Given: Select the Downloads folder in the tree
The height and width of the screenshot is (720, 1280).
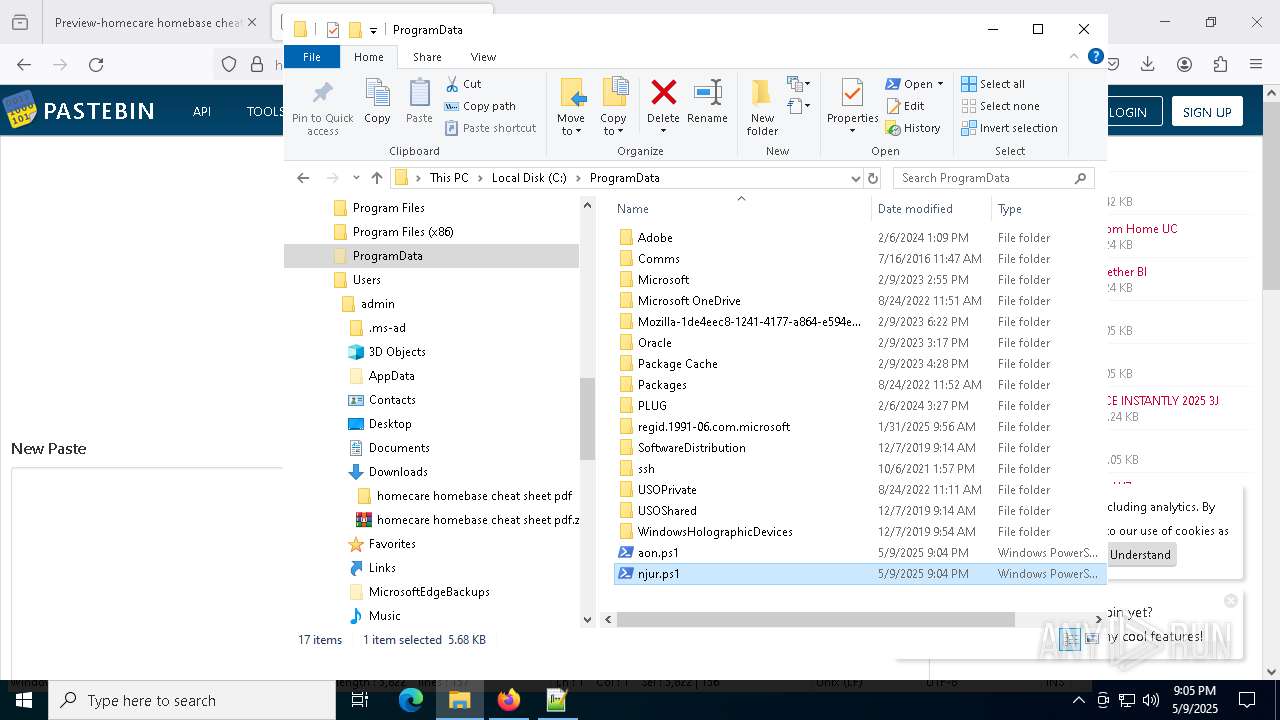Looking at the screenshot, I should (x=398, y=472).
